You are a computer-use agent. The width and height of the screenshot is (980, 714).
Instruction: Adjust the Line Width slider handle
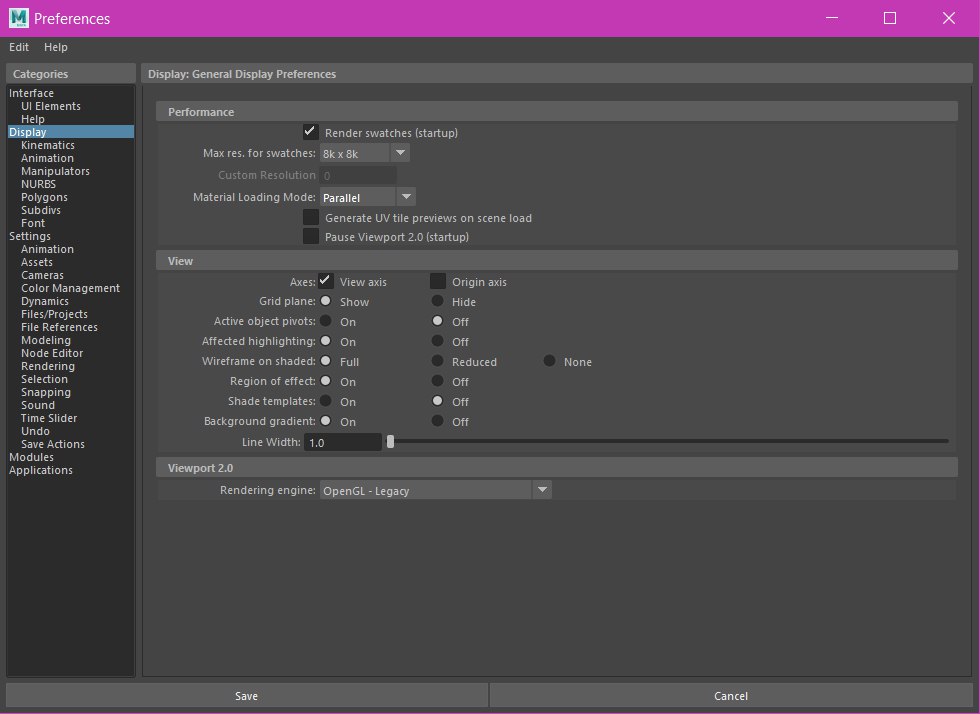coord(390,441)
